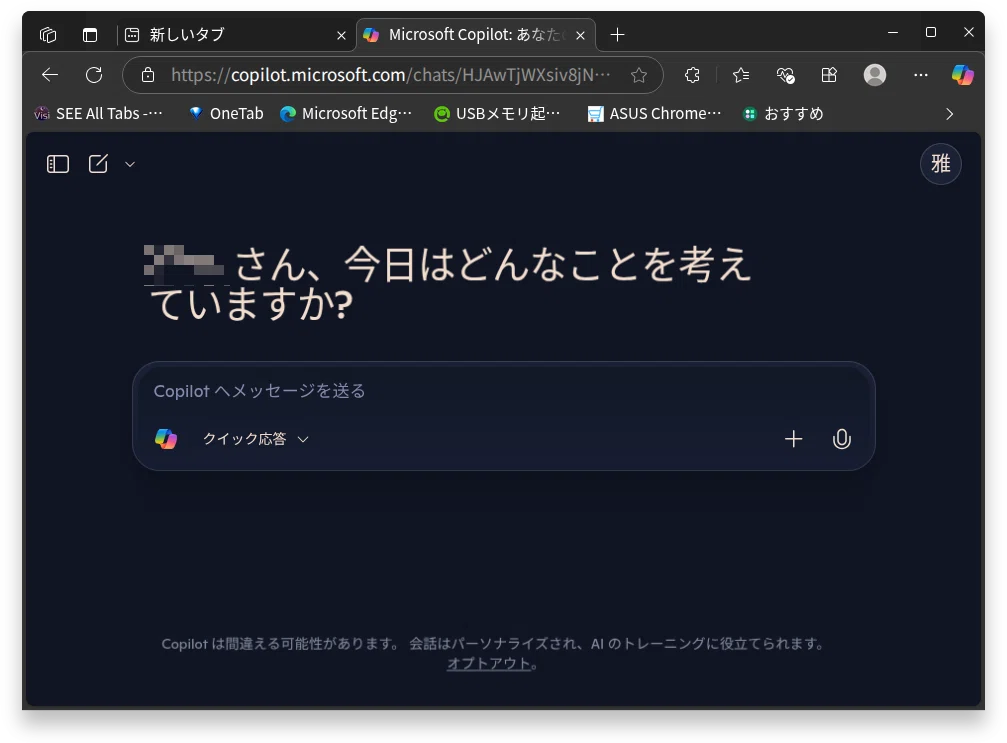This screenshot has width=1007, height=743.
Task: Click the Copilot へメッセージを送る input
Action: pos(504,391)
